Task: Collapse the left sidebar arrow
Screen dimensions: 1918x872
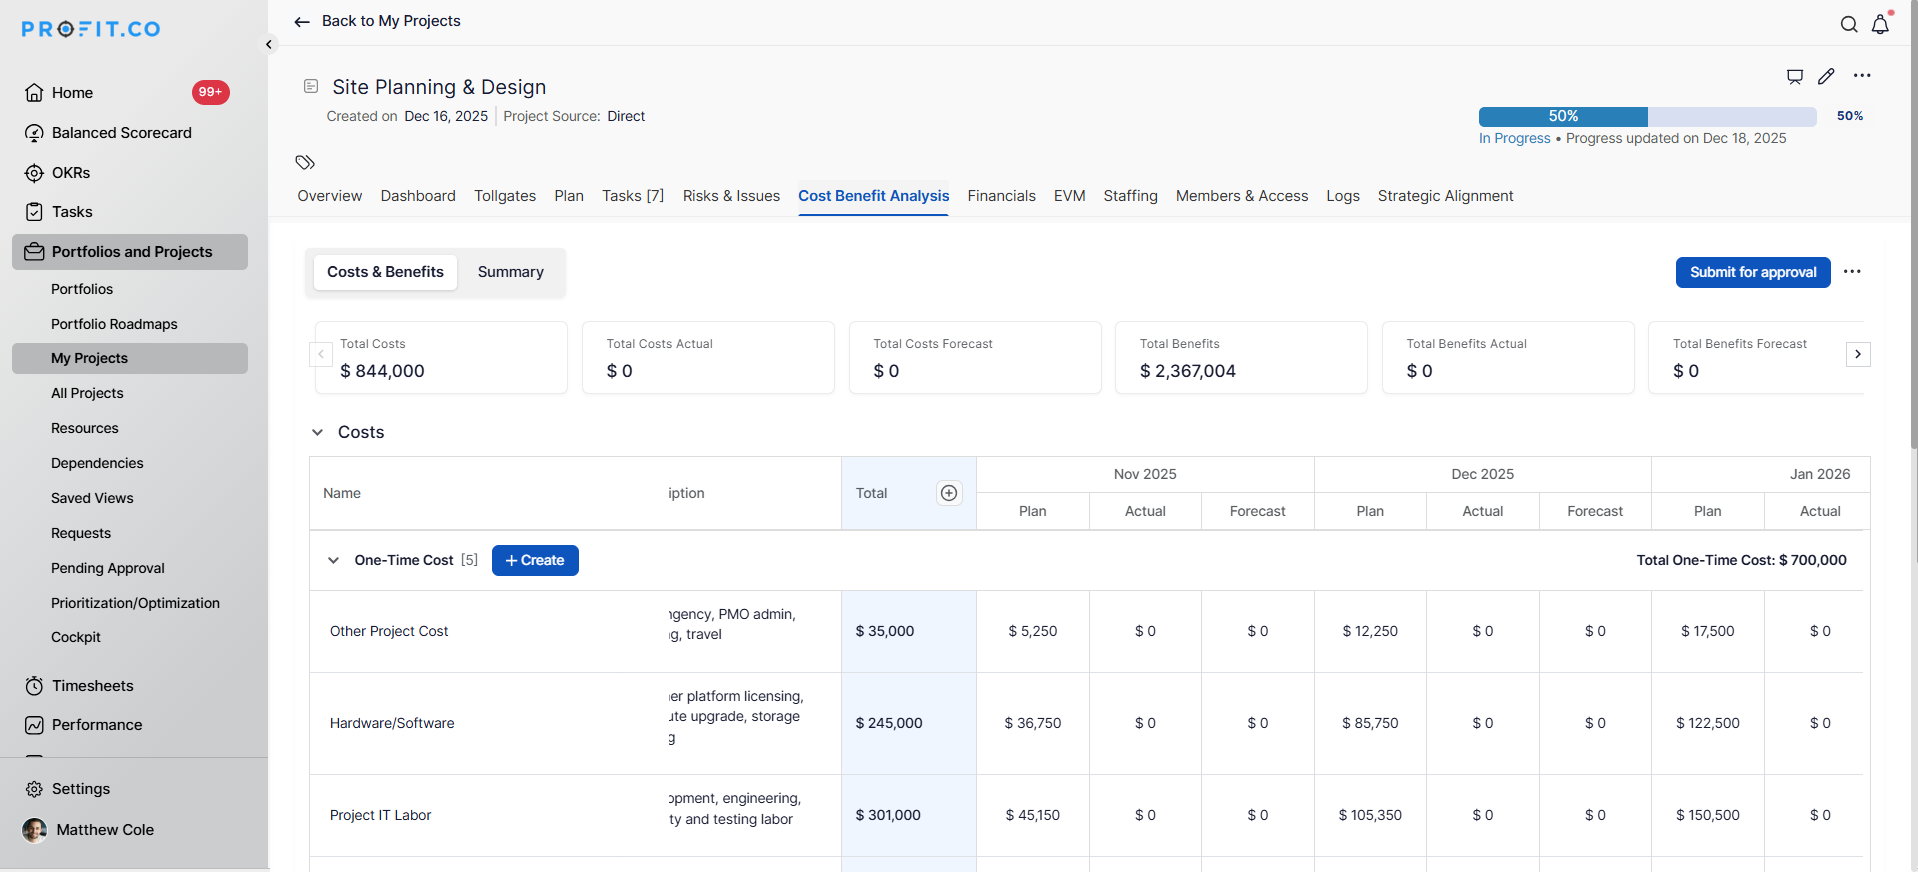Action: [x=269, y=44]
